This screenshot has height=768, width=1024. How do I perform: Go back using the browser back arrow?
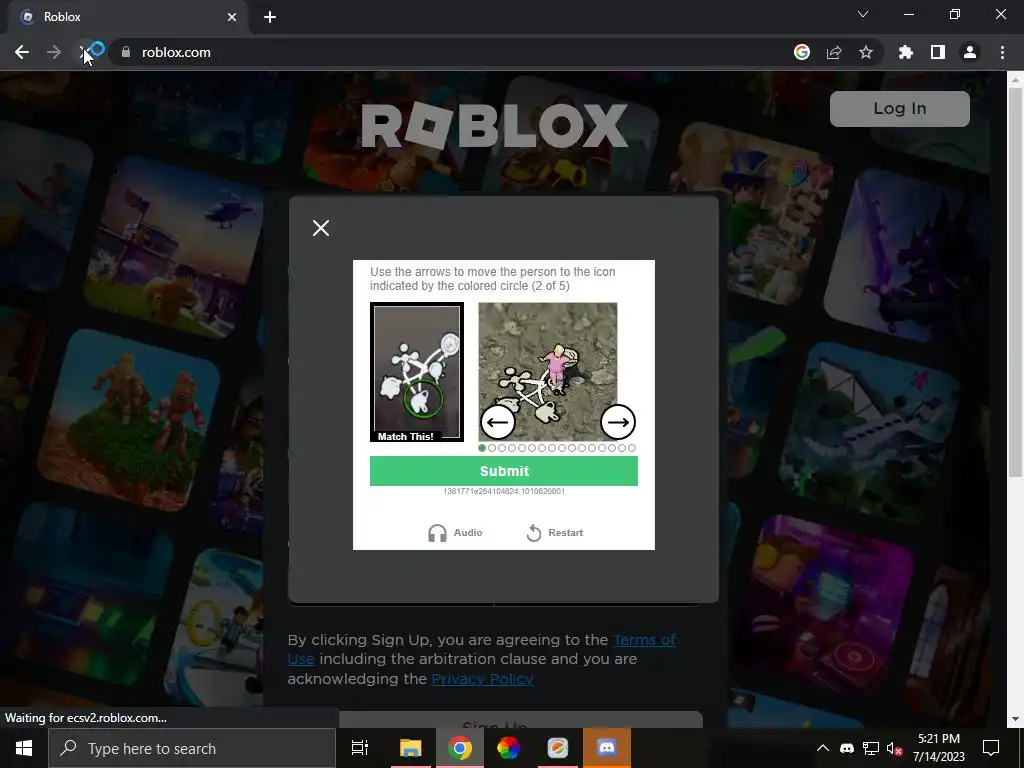point(22,52)
